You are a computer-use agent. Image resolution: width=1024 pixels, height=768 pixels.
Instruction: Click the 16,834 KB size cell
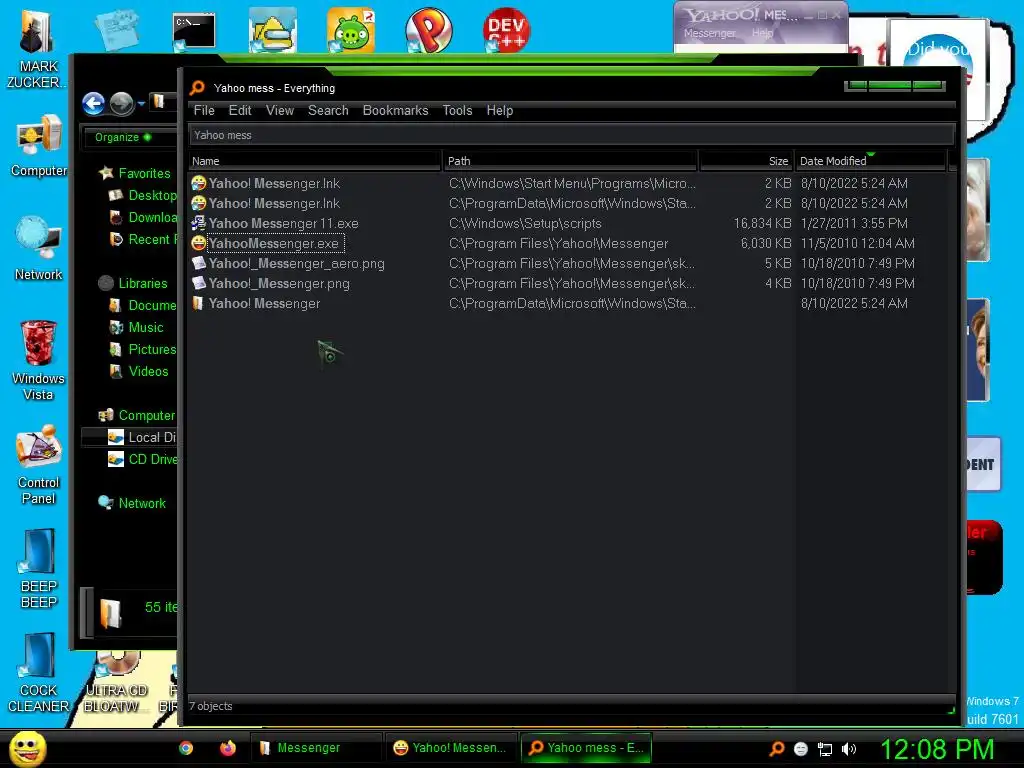(762, 223)
